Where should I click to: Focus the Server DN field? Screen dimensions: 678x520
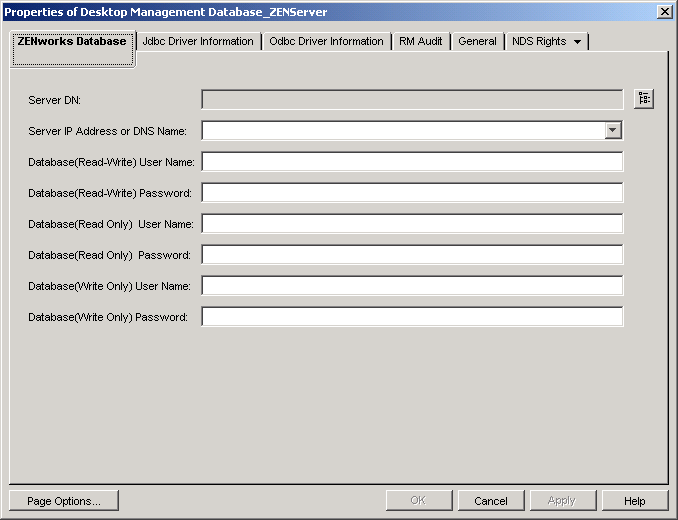coord(412,99)
